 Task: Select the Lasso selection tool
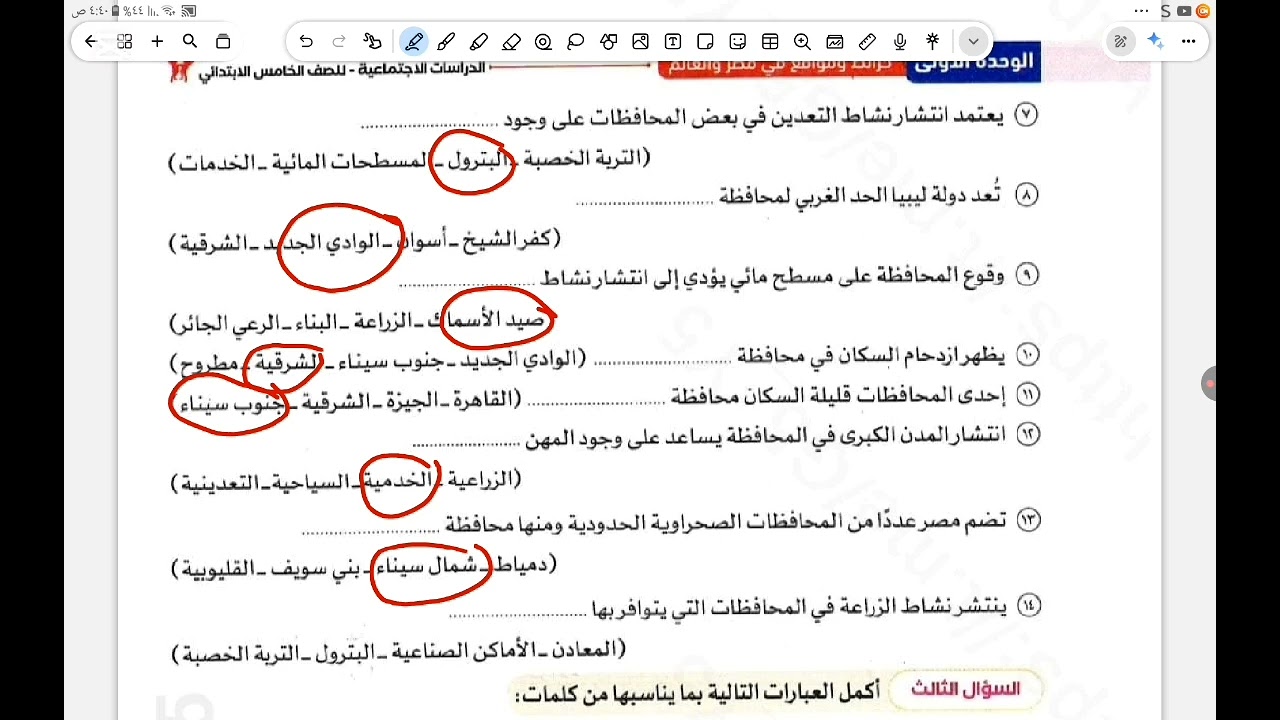[x=576, y=42]
